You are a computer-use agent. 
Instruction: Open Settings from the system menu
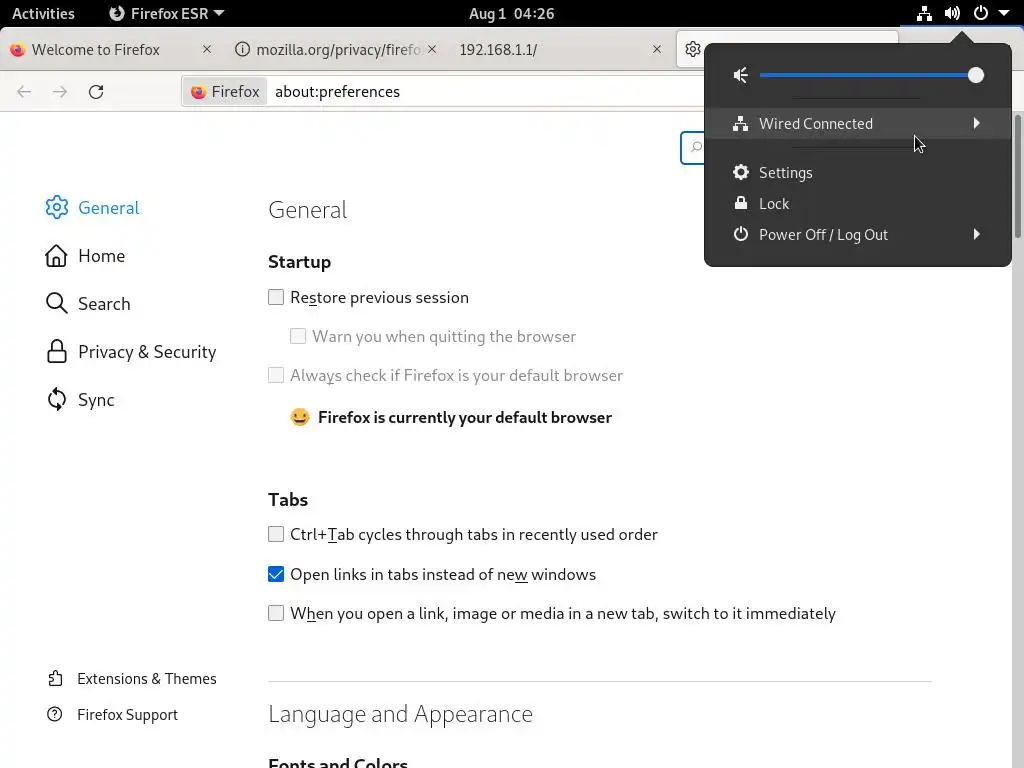point(785,172)
